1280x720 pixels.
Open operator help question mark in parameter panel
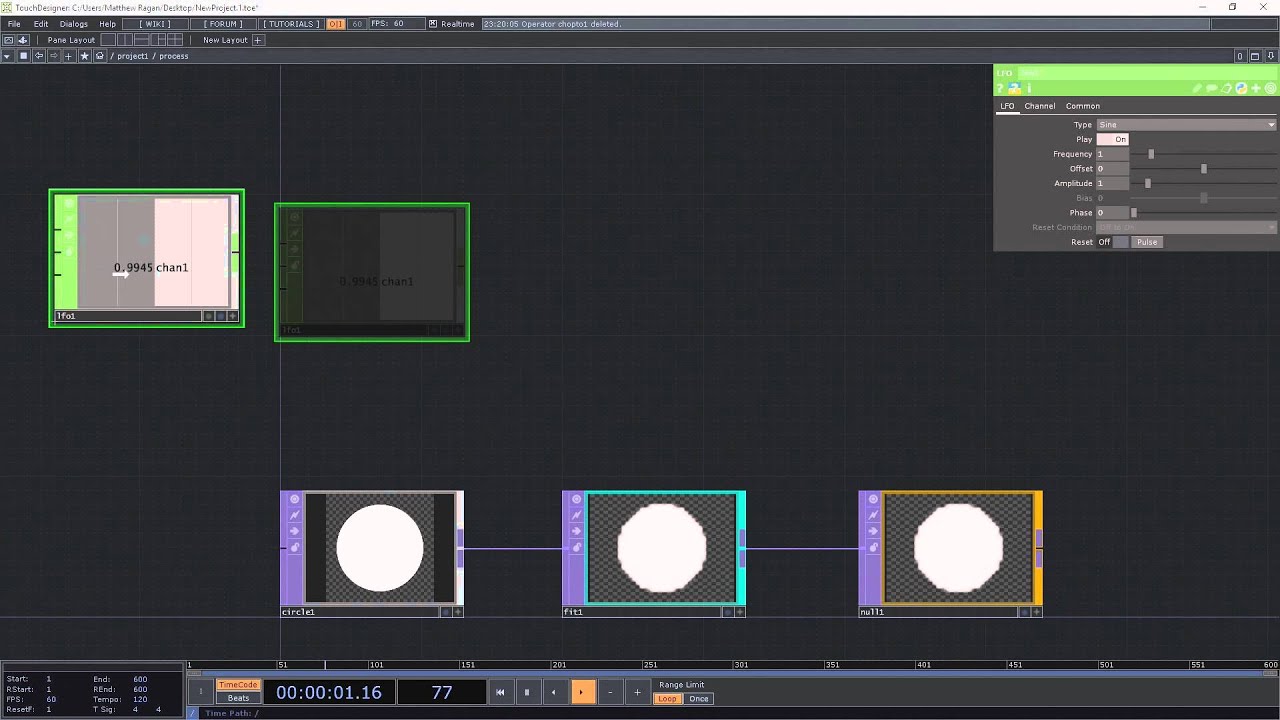1000,88
